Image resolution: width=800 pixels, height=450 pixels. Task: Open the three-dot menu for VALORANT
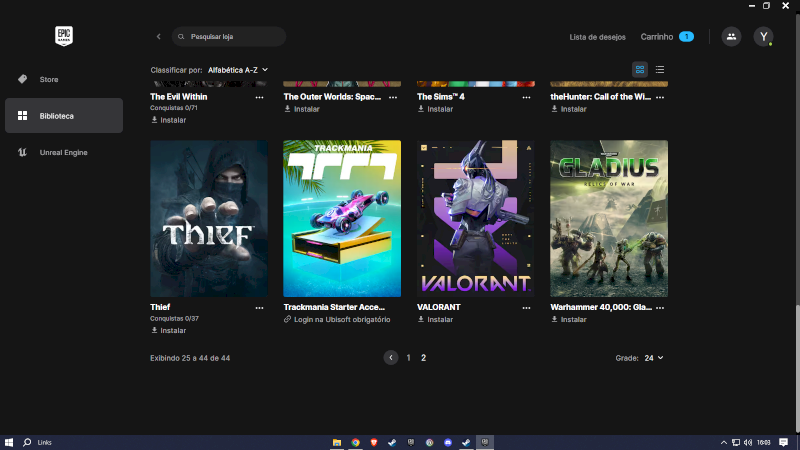click(526, 308)
